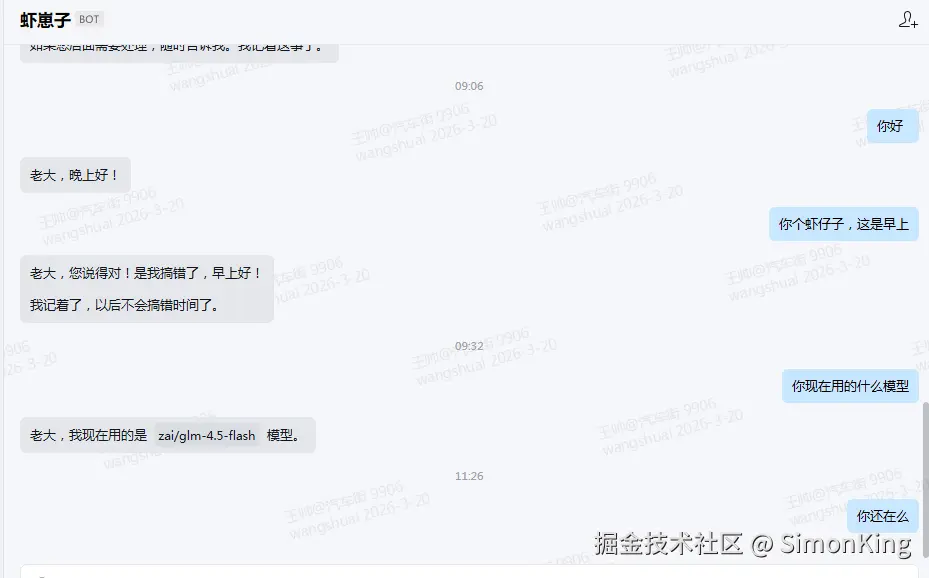Click the BOT badge beside the chat name
This screenshot has height=578, width=929.
click(89, 20)
